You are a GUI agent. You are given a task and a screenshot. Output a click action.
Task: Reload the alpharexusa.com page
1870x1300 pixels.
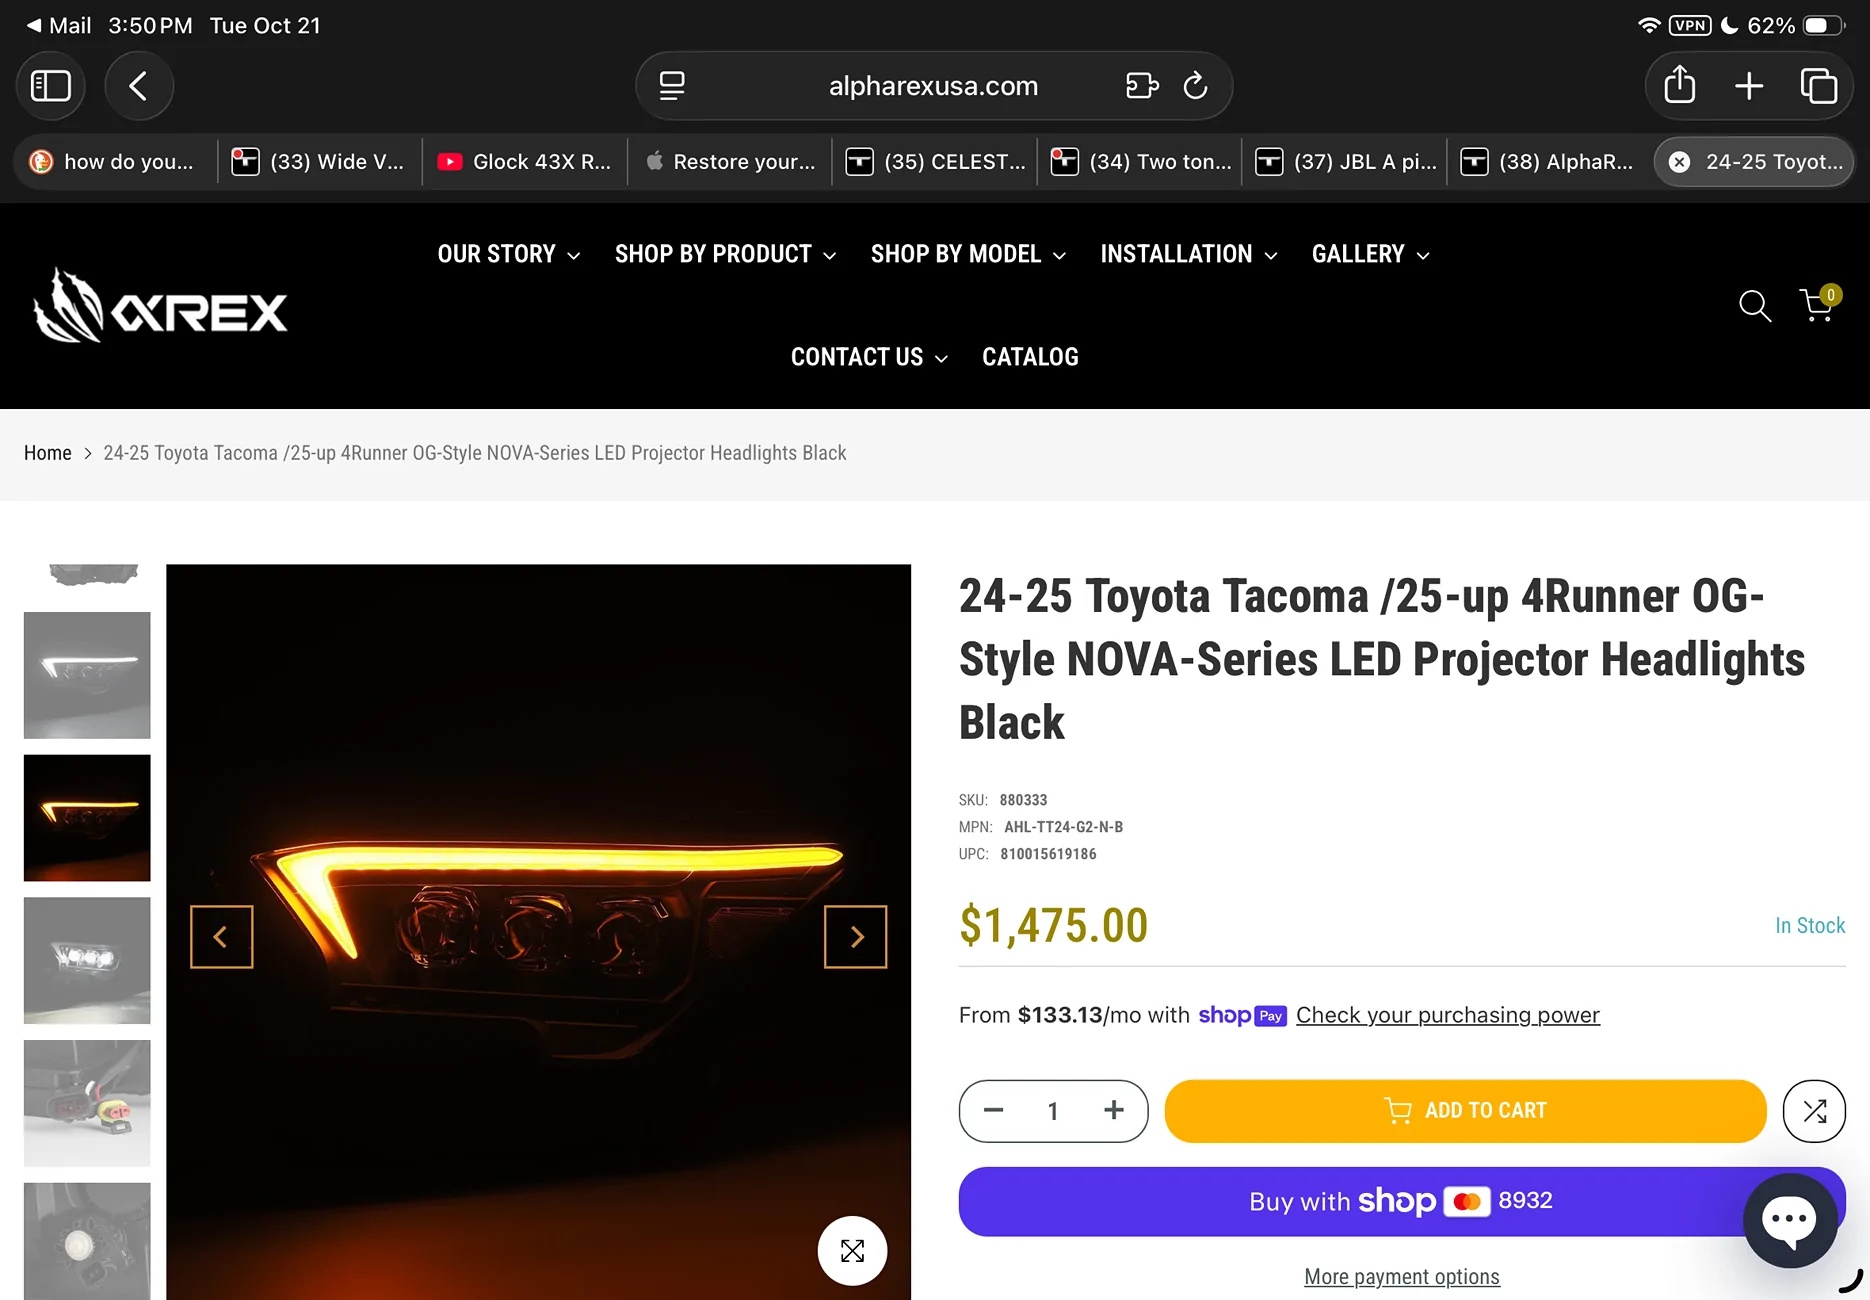point(1195,86)
